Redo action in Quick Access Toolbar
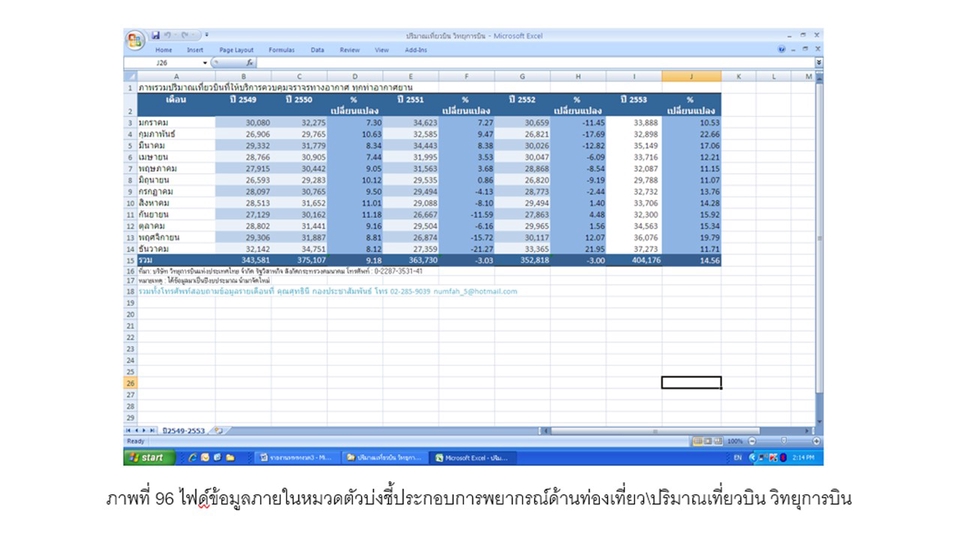The image size is (960, 540). 184,36
